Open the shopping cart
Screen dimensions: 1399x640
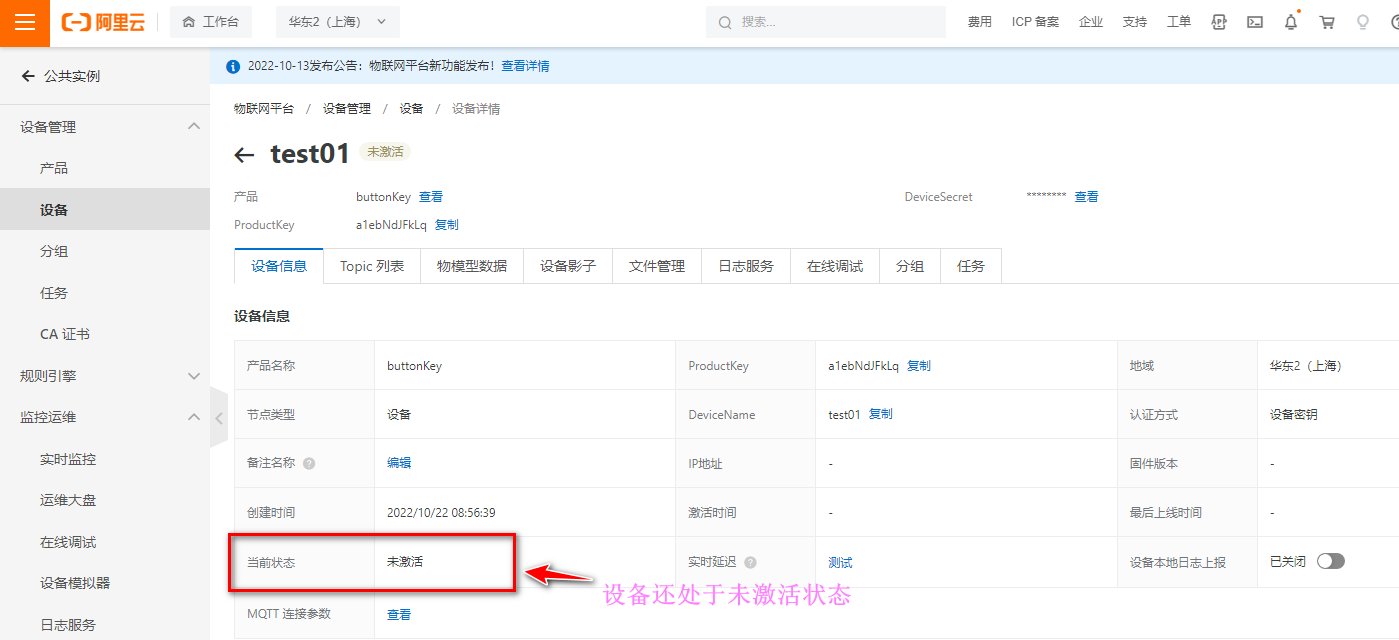point(1327,22)
